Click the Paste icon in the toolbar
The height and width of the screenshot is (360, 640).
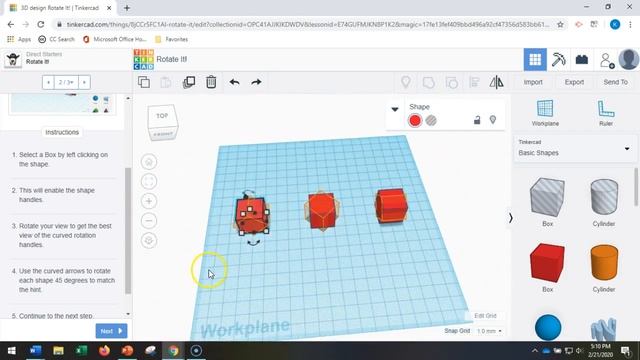click(166, 82)
